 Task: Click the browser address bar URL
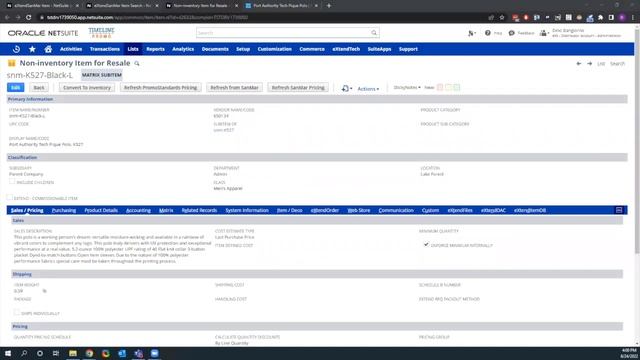point(147,18)
